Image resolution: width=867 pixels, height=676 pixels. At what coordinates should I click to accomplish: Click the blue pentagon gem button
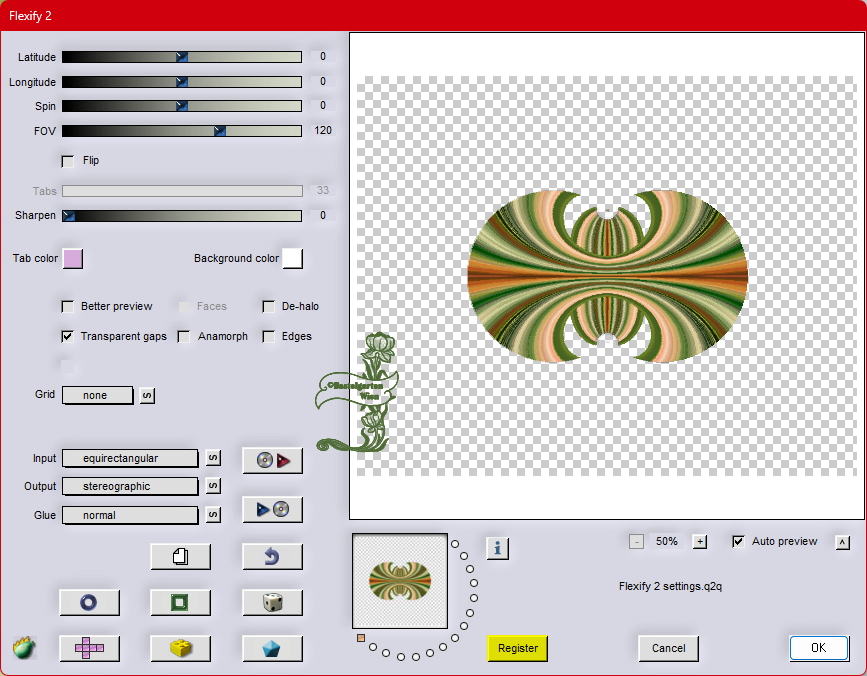point(272,648)
